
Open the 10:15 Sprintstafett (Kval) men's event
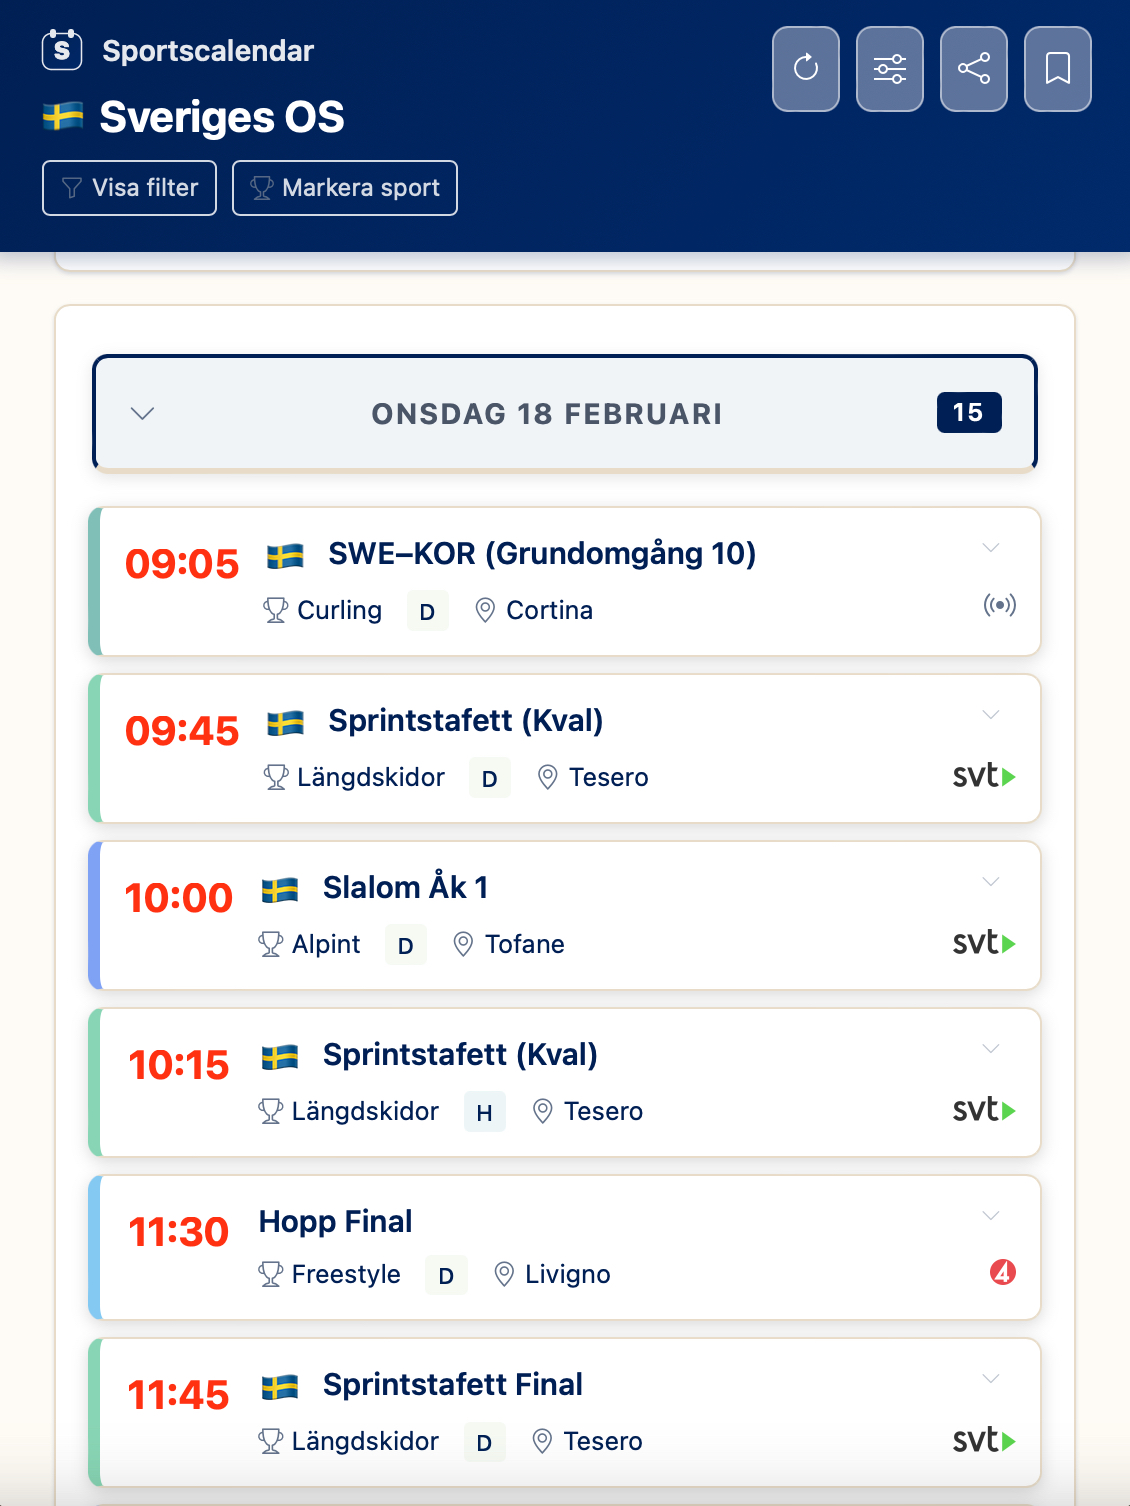point(460,1055)
